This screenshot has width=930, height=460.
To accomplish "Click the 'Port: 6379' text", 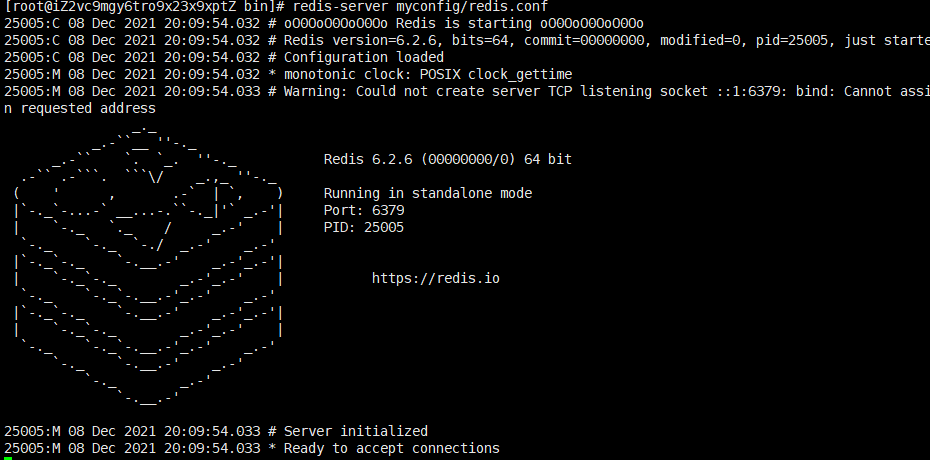I will (x=364, y=210).
